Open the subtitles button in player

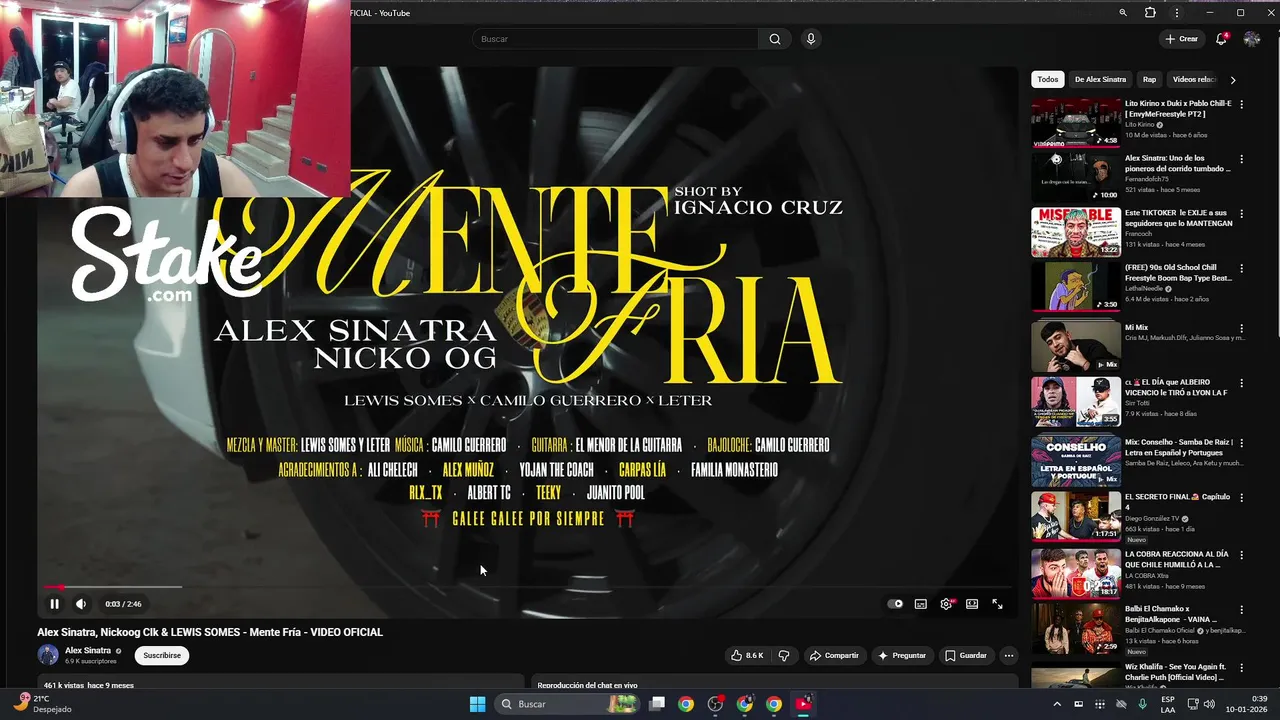920,604
